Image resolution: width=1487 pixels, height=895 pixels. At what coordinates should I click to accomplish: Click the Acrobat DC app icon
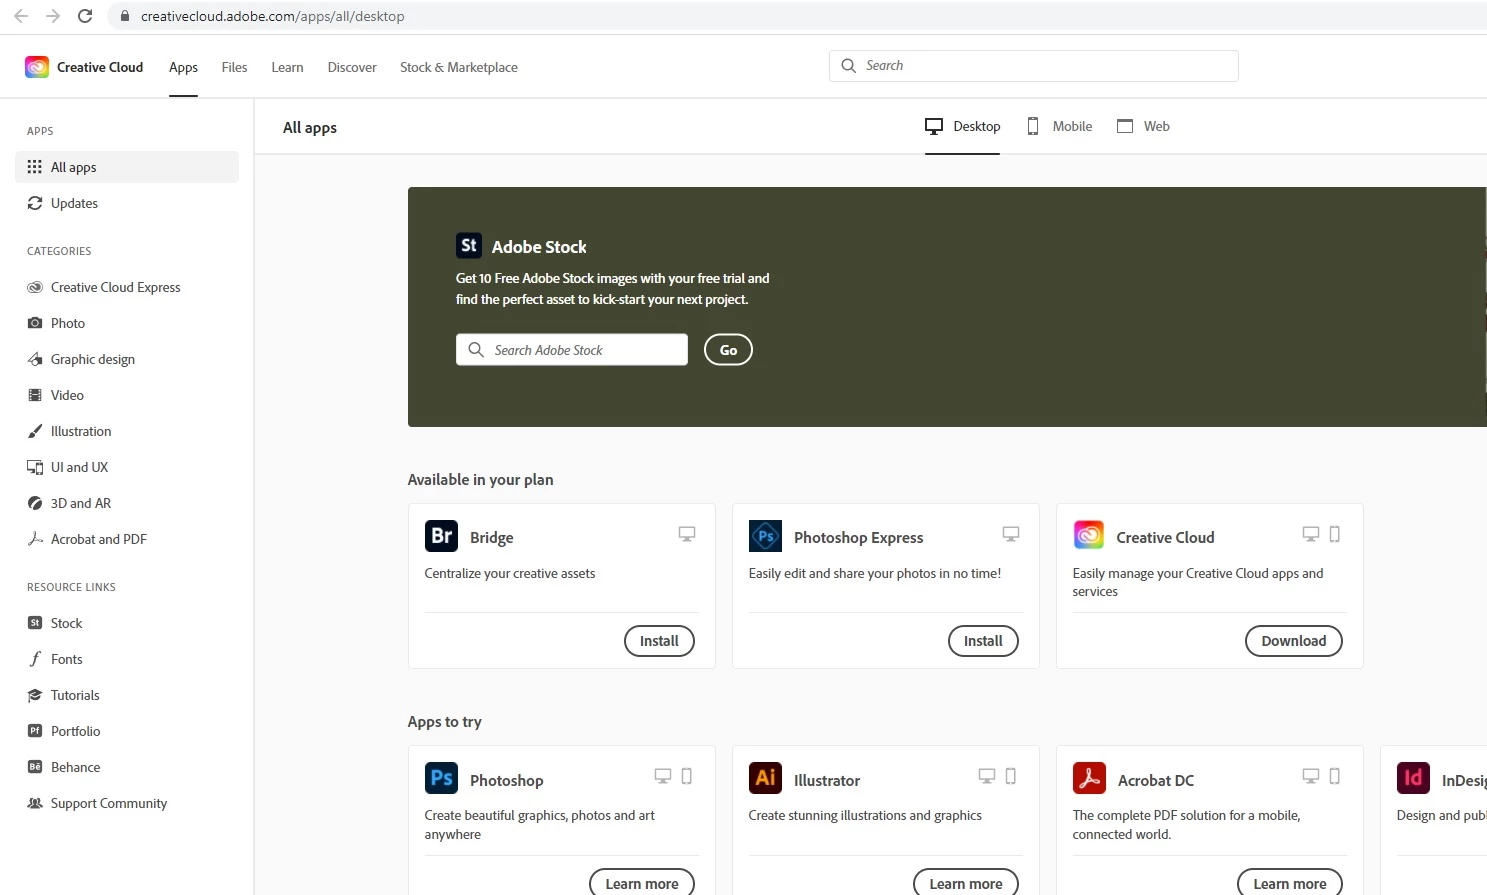(x=1089, y=778)
